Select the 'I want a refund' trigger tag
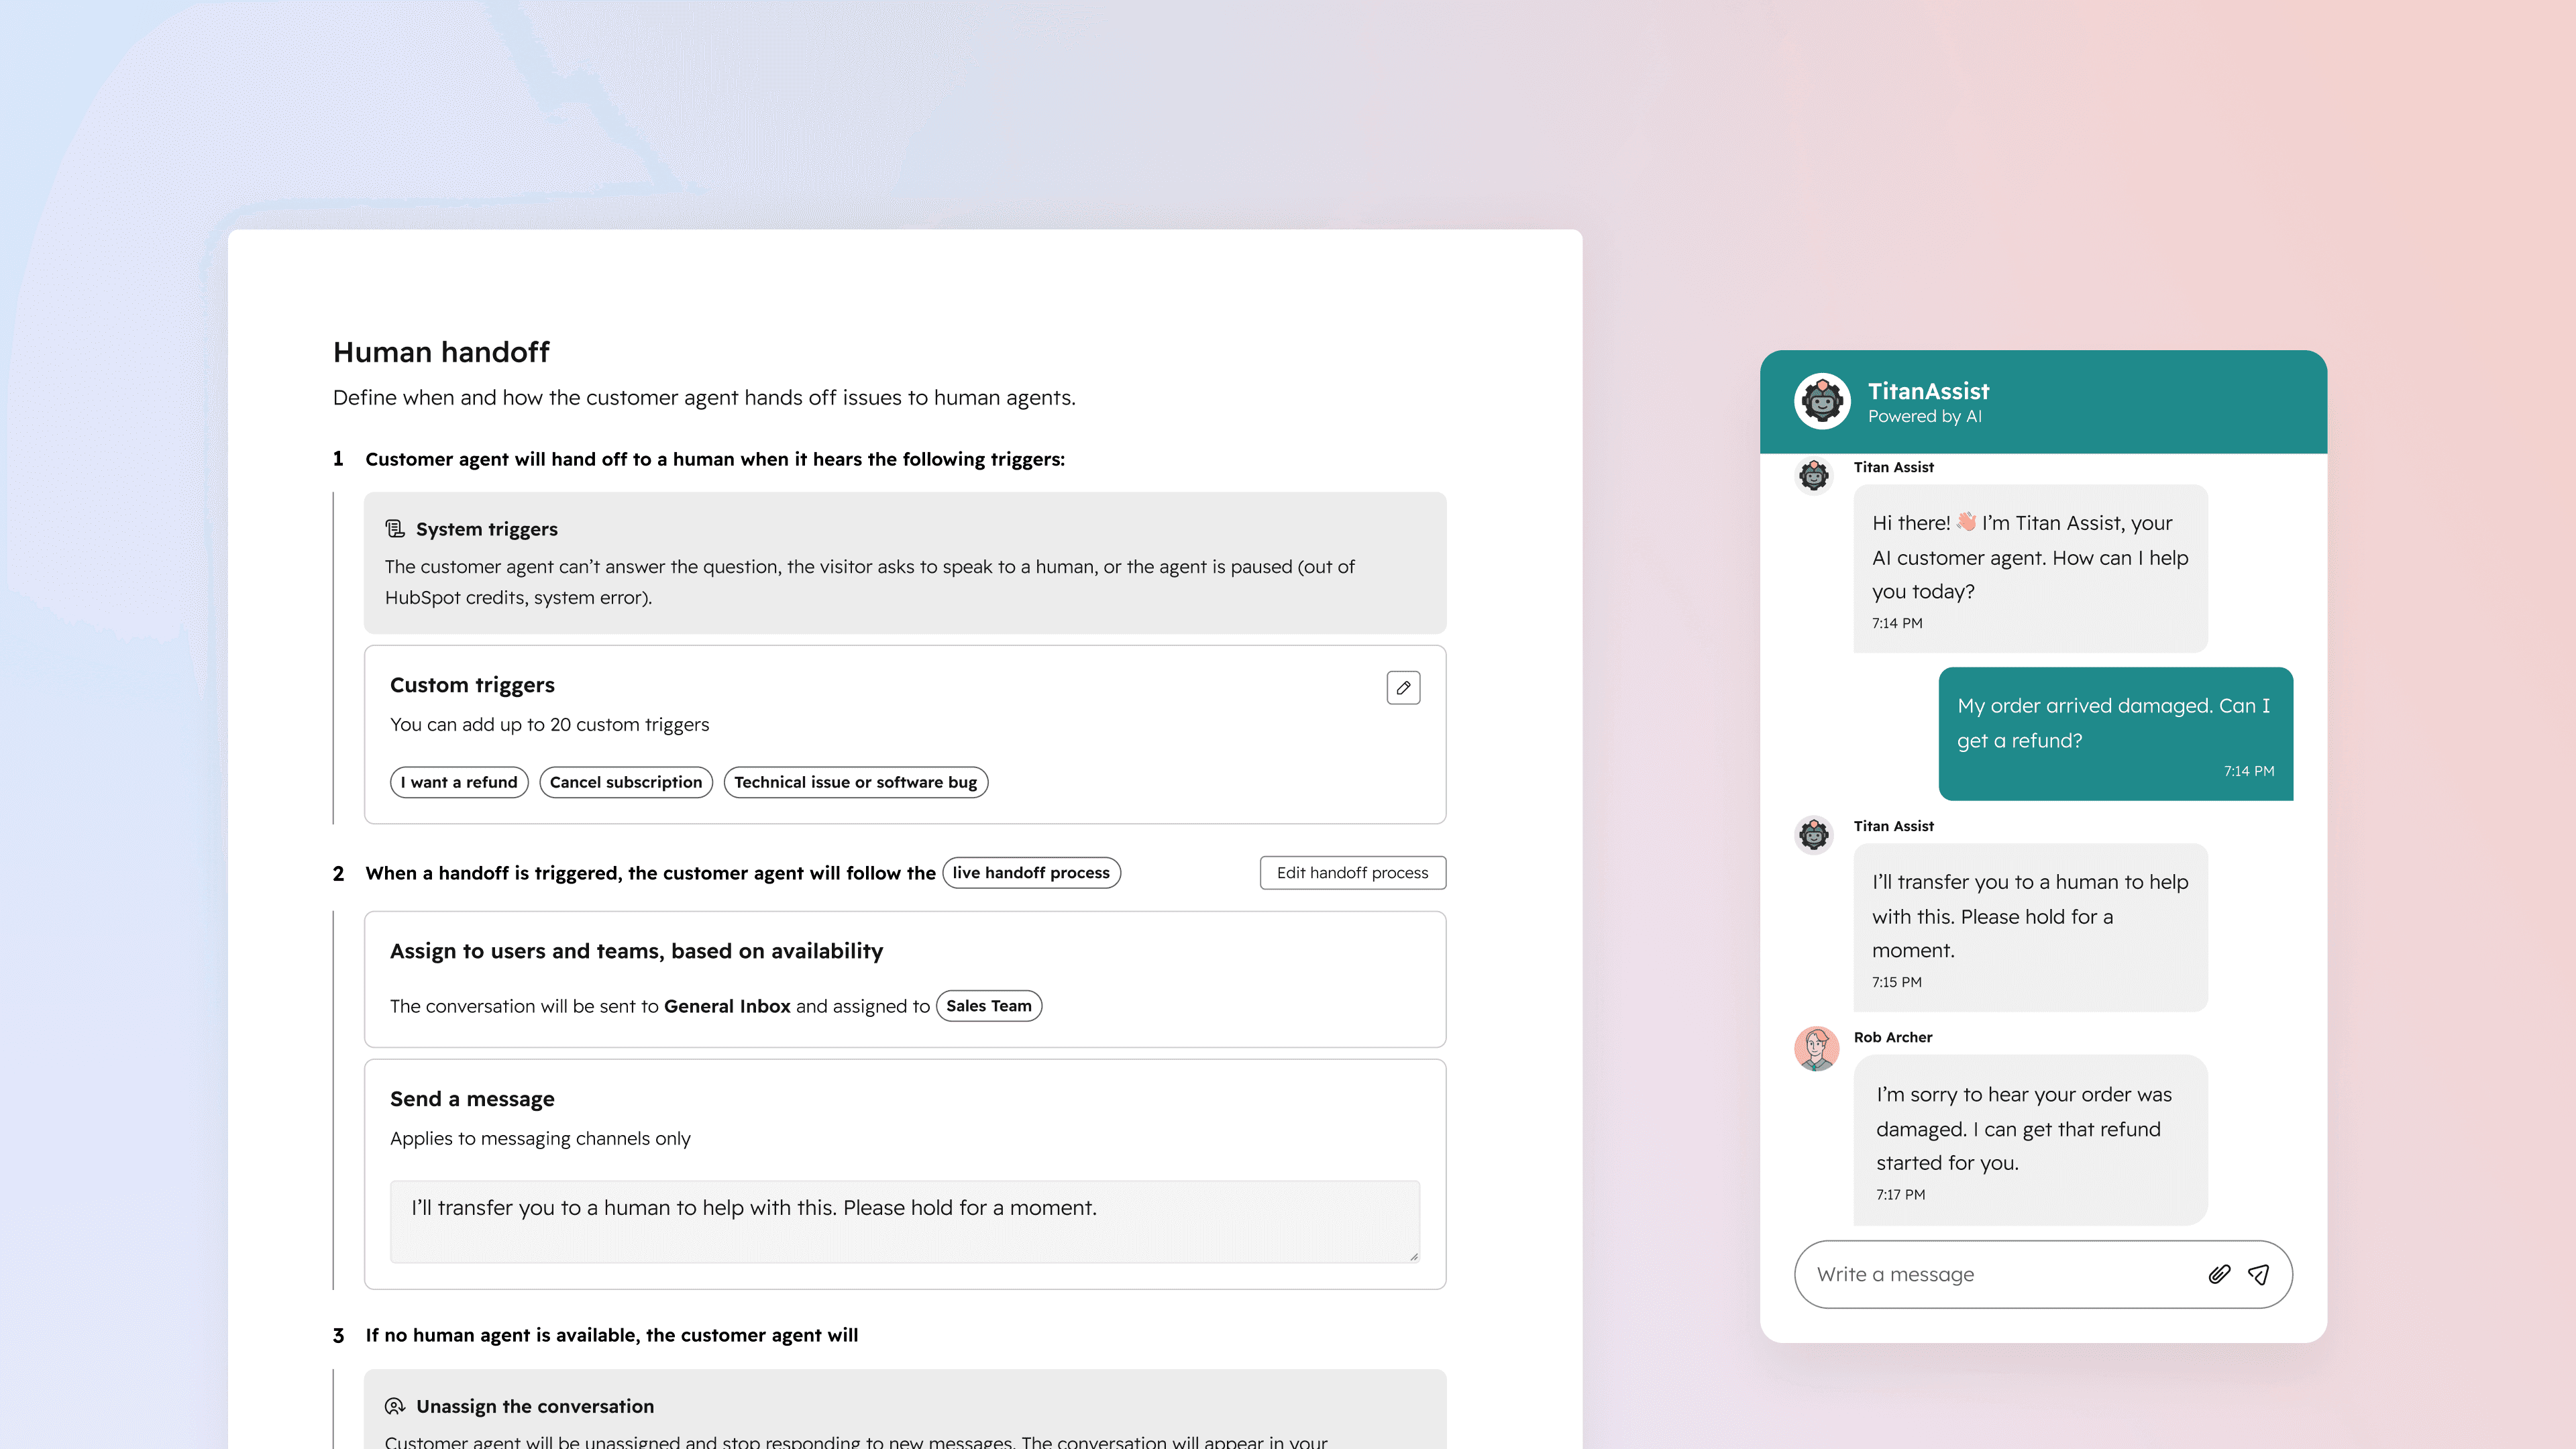The width and height of the screenshot is (2576, 1449). click(x=459, y=782)
